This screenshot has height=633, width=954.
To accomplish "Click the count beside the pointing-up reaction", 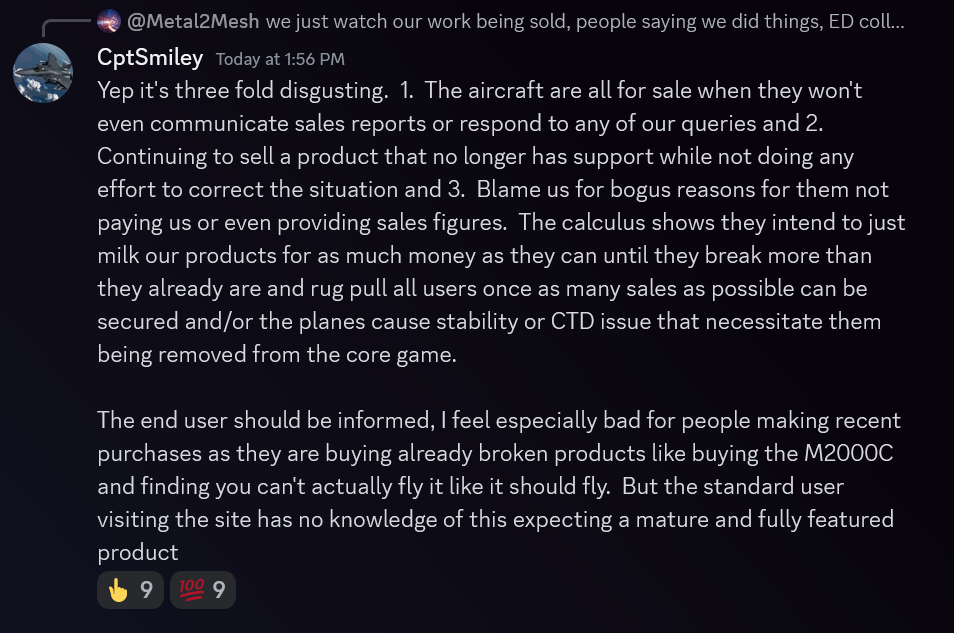I will point(146,590).
